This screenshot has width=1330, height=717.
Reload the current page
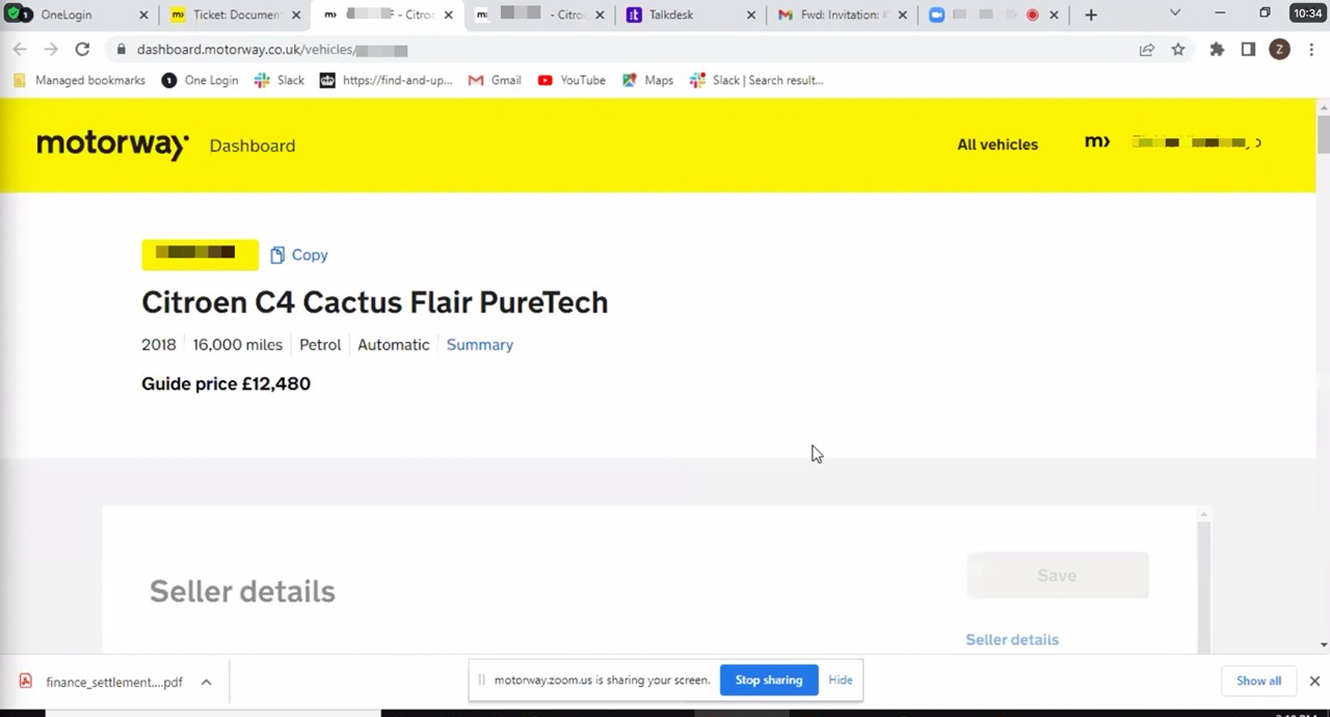coord(83,49)
